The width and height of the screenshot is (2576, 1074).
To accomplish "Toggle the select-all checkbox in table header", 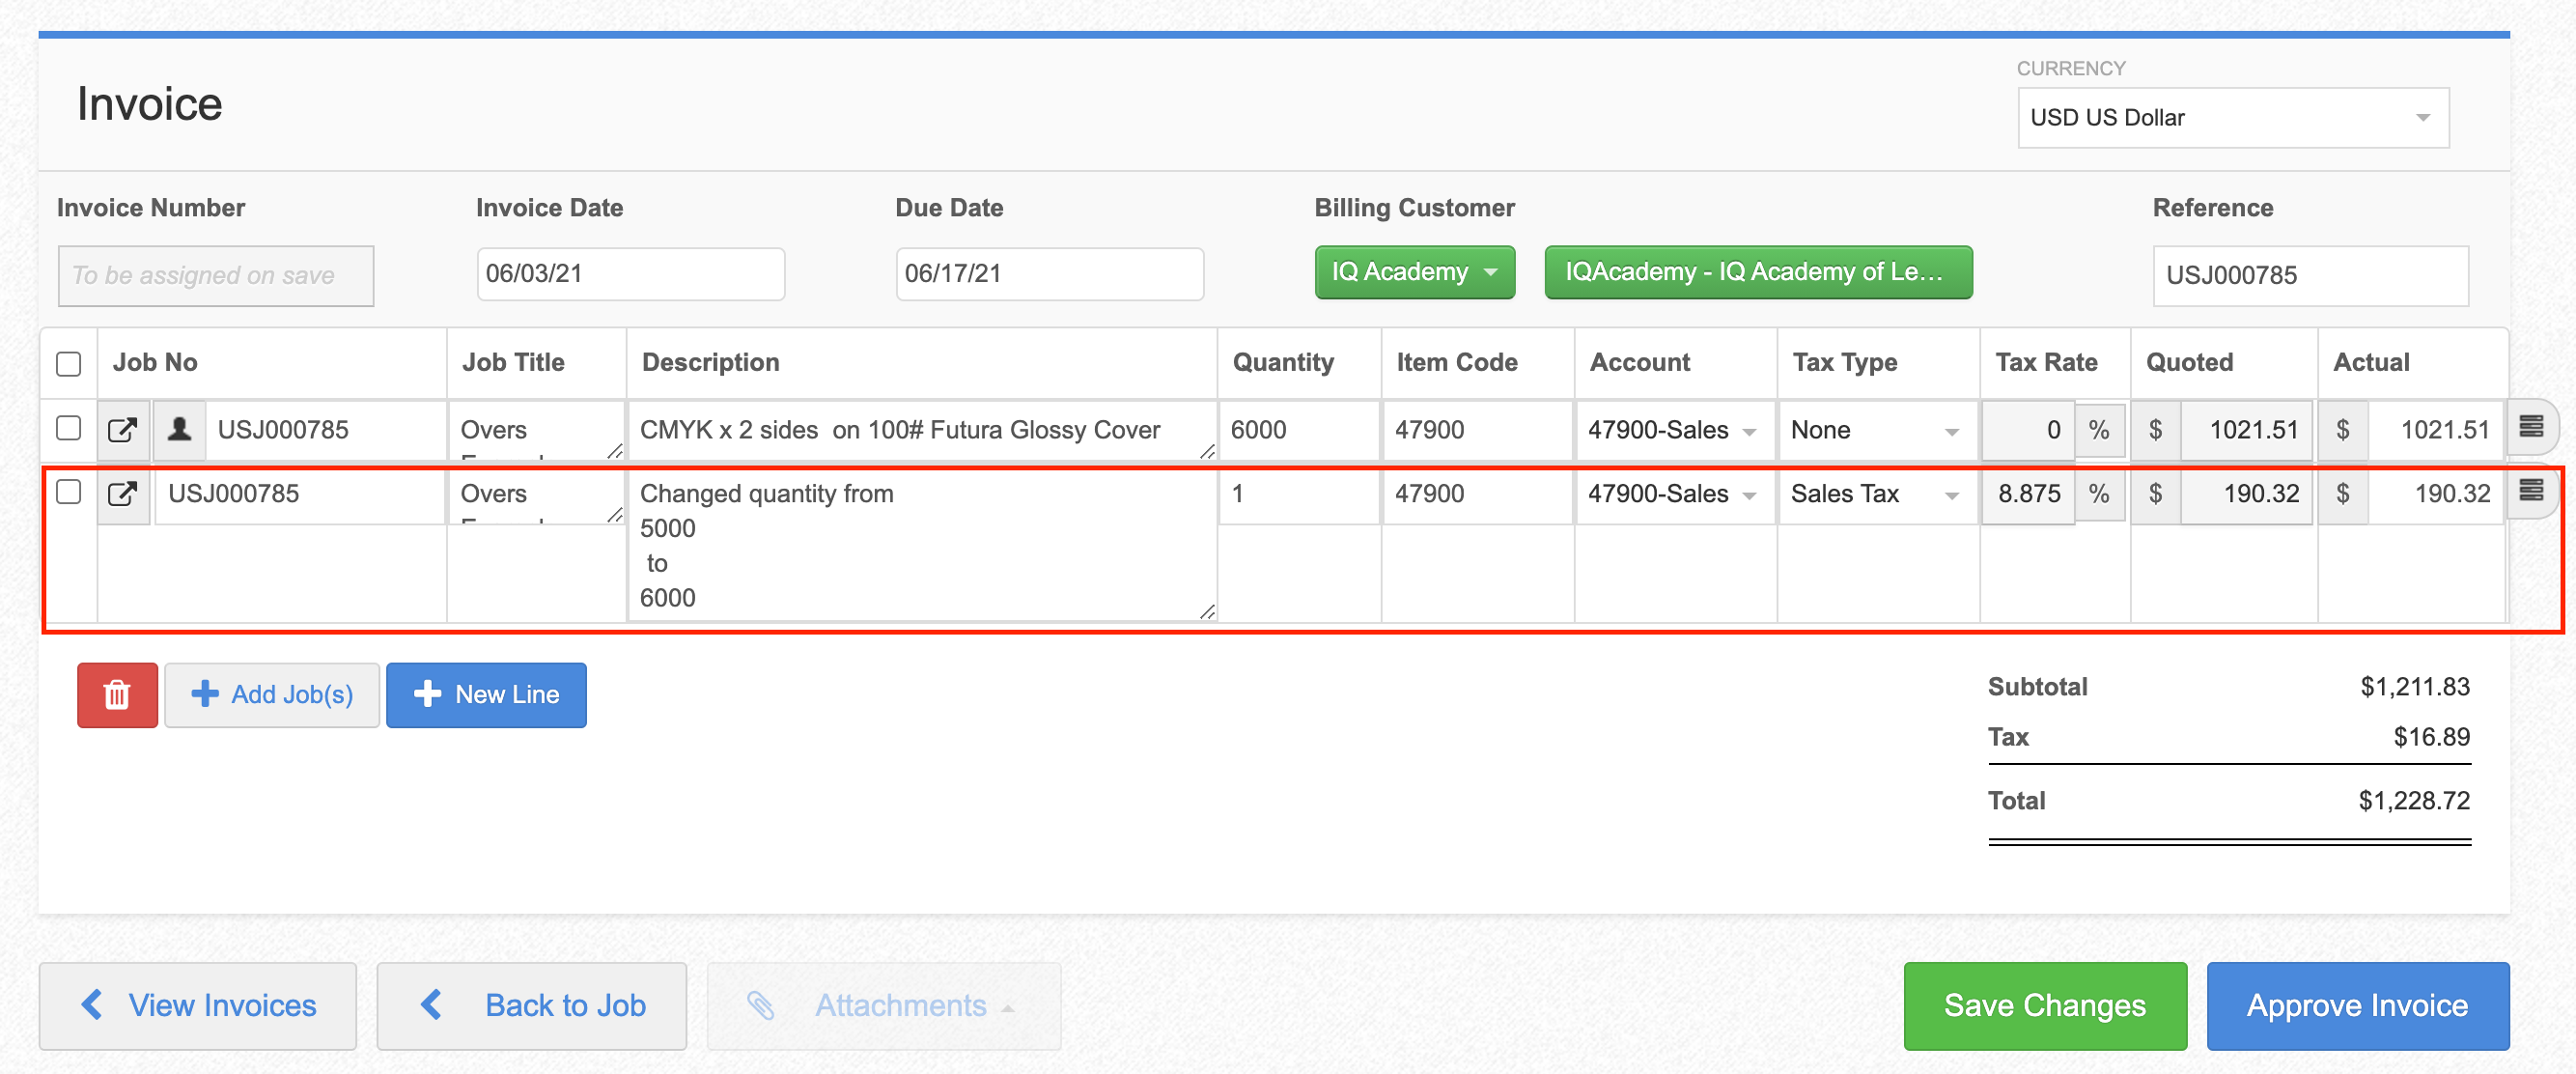I will tap(69, 364).
